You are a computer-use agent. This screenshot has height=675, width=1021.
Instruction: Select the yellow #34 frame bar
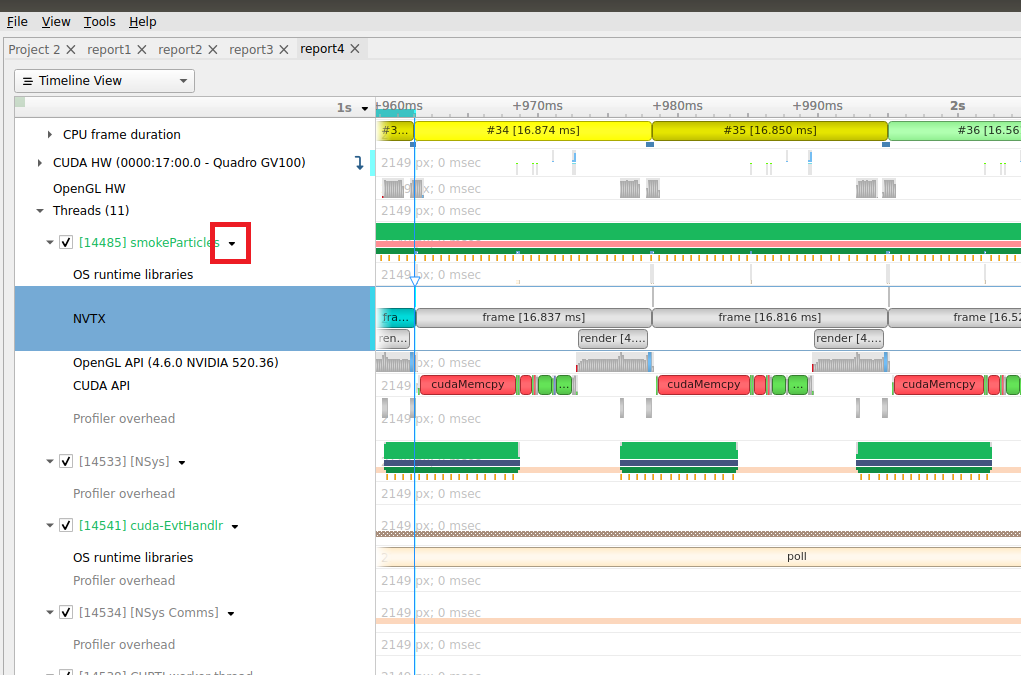coord(532,131)
